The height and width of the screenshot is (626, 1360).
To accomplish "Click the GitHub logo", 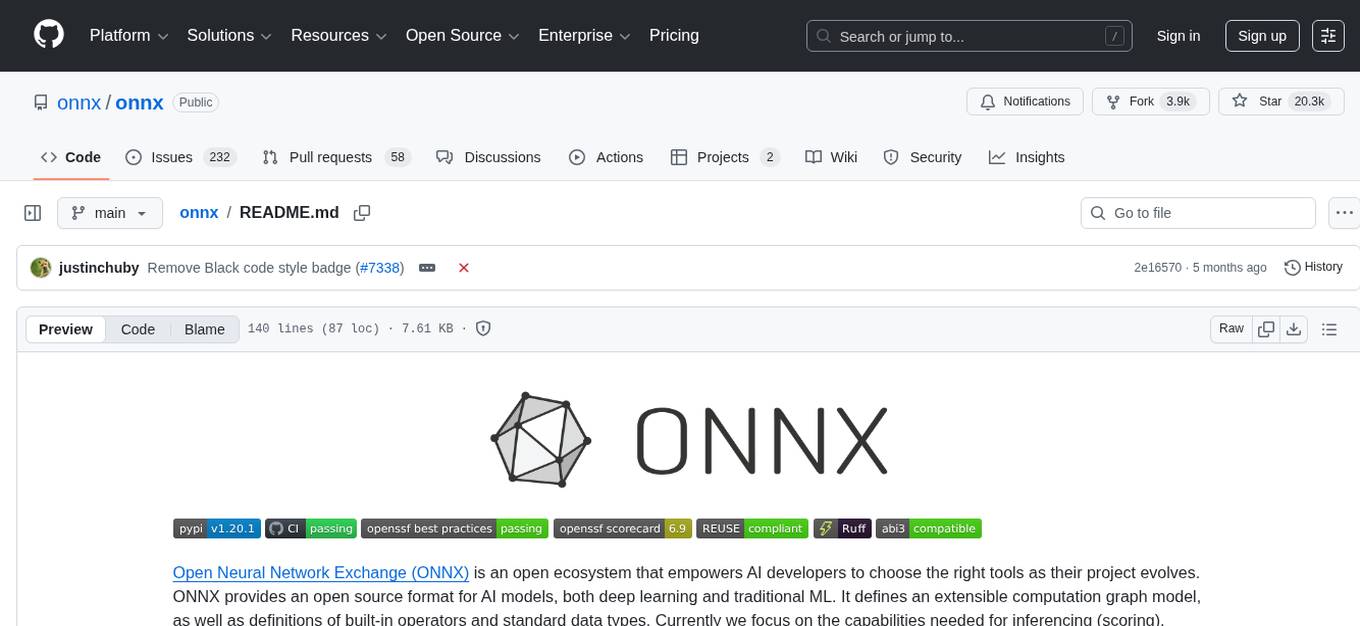I will tap(48, 35).
